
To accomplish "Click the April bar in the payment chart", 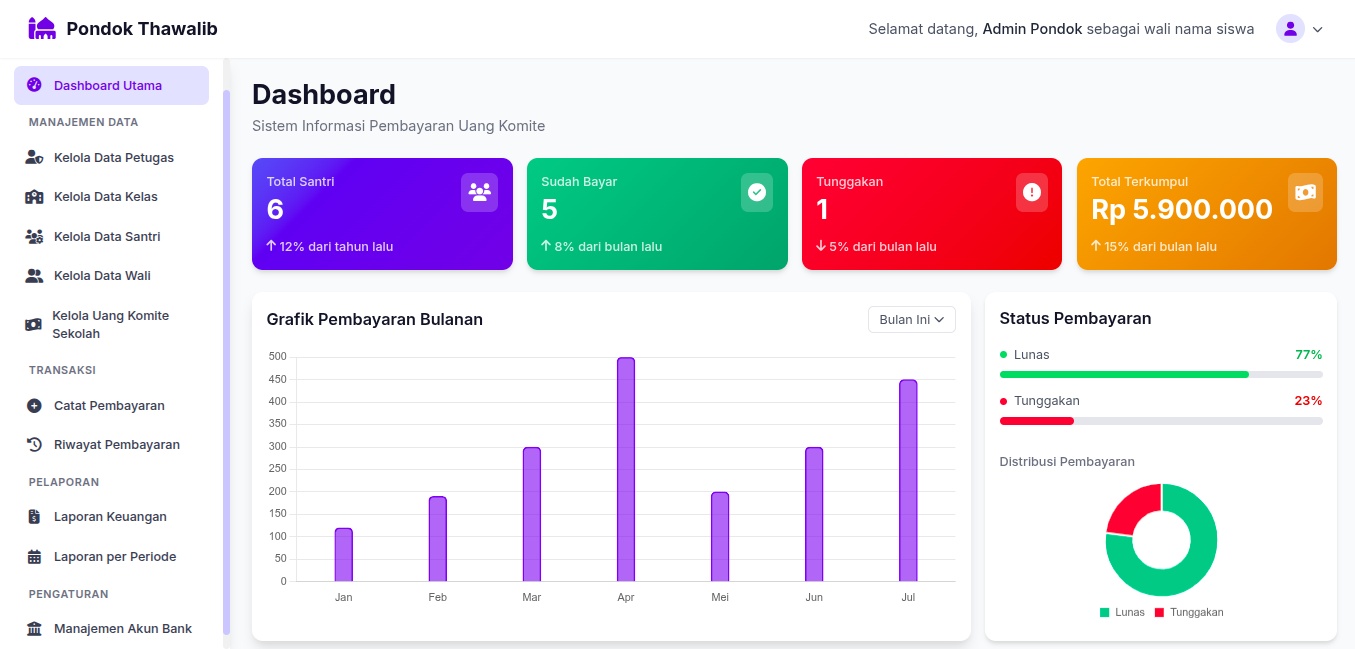I will click(x=626, y=469).
